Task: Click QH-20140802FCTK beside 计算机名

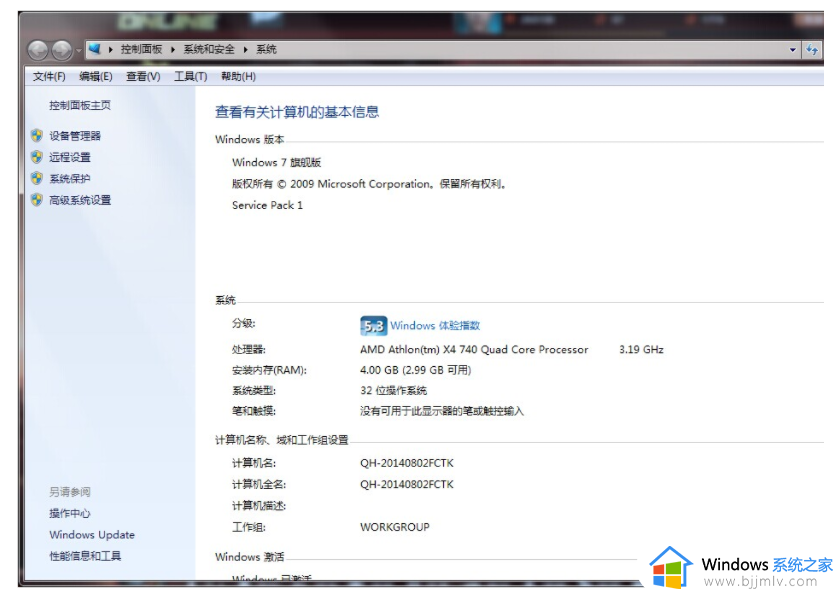Action: tap(407, 462)
